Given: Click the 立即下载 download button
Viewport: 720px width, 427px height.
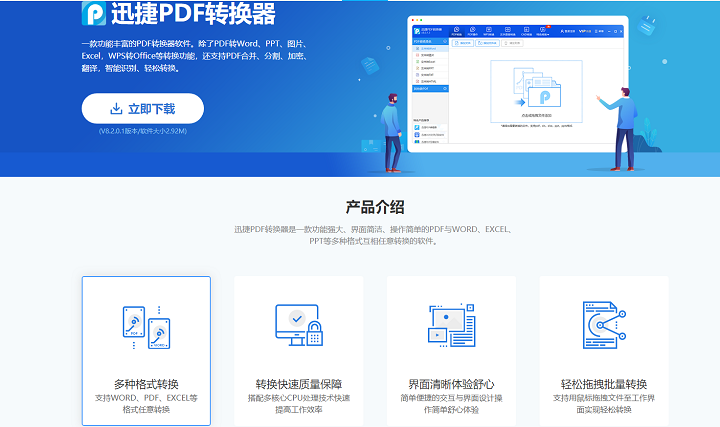Looking at the screenshot, I should (x=143, y=109).
